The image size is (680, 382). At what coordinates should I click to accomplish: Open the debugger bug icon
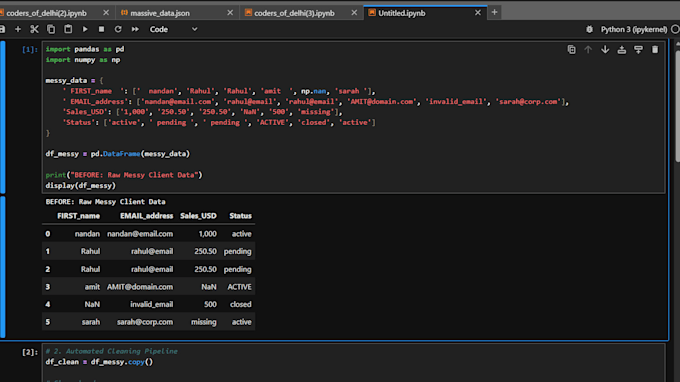(x=589, y=29)
